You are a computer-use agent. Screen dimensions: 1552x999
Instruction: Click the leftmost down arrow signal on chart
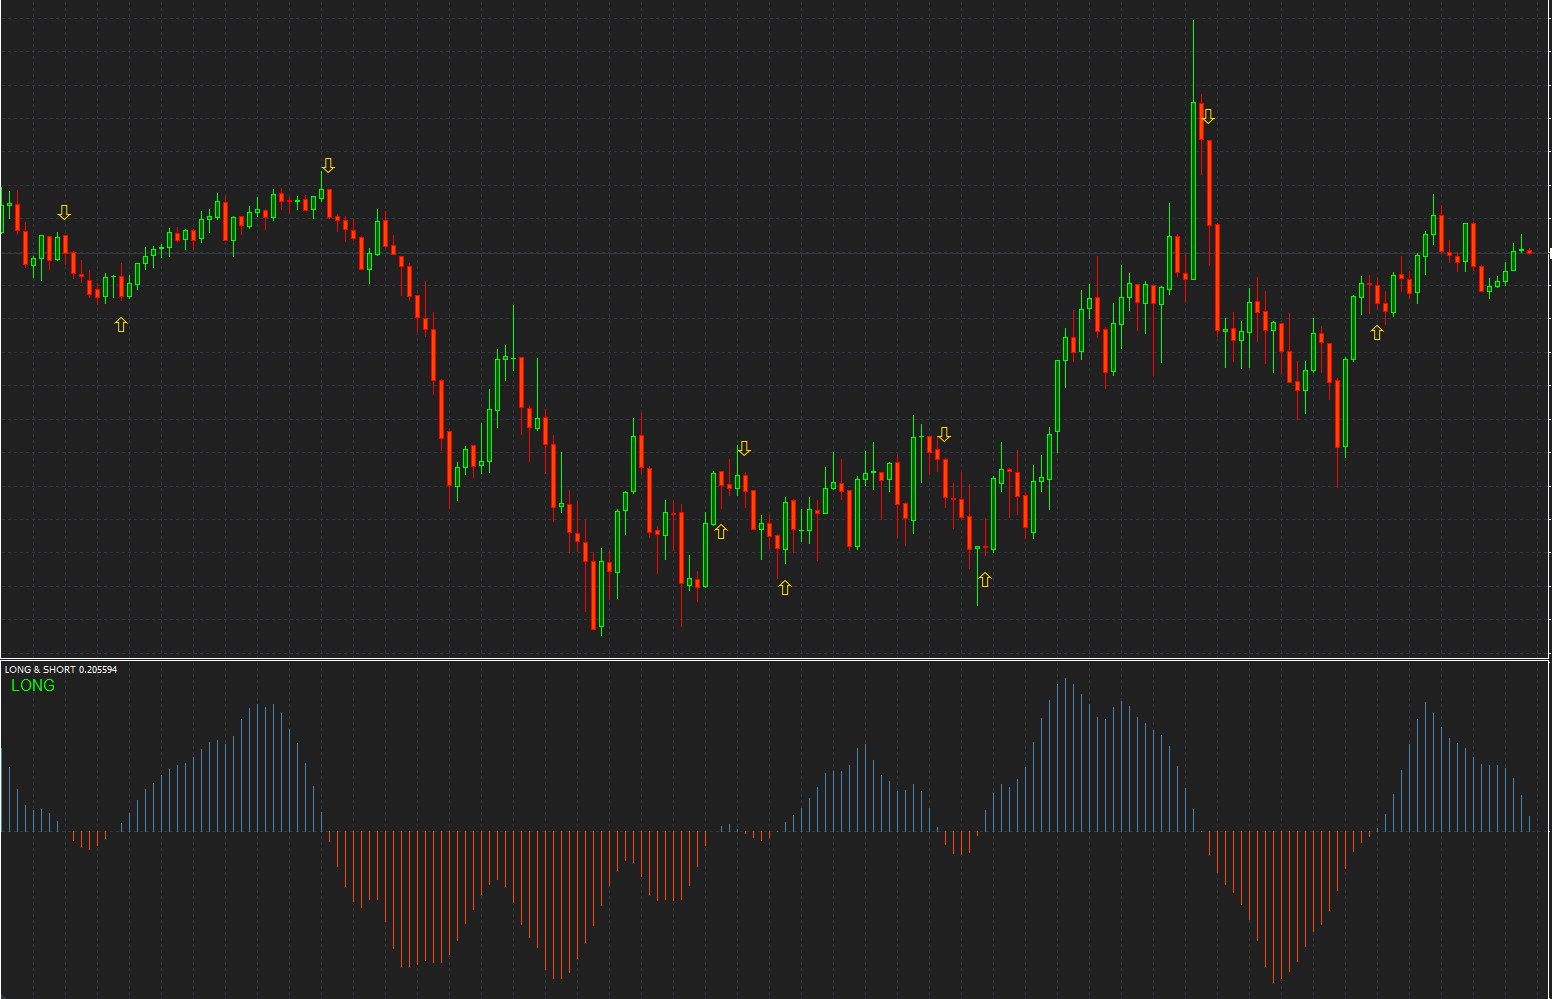[65, 212]
